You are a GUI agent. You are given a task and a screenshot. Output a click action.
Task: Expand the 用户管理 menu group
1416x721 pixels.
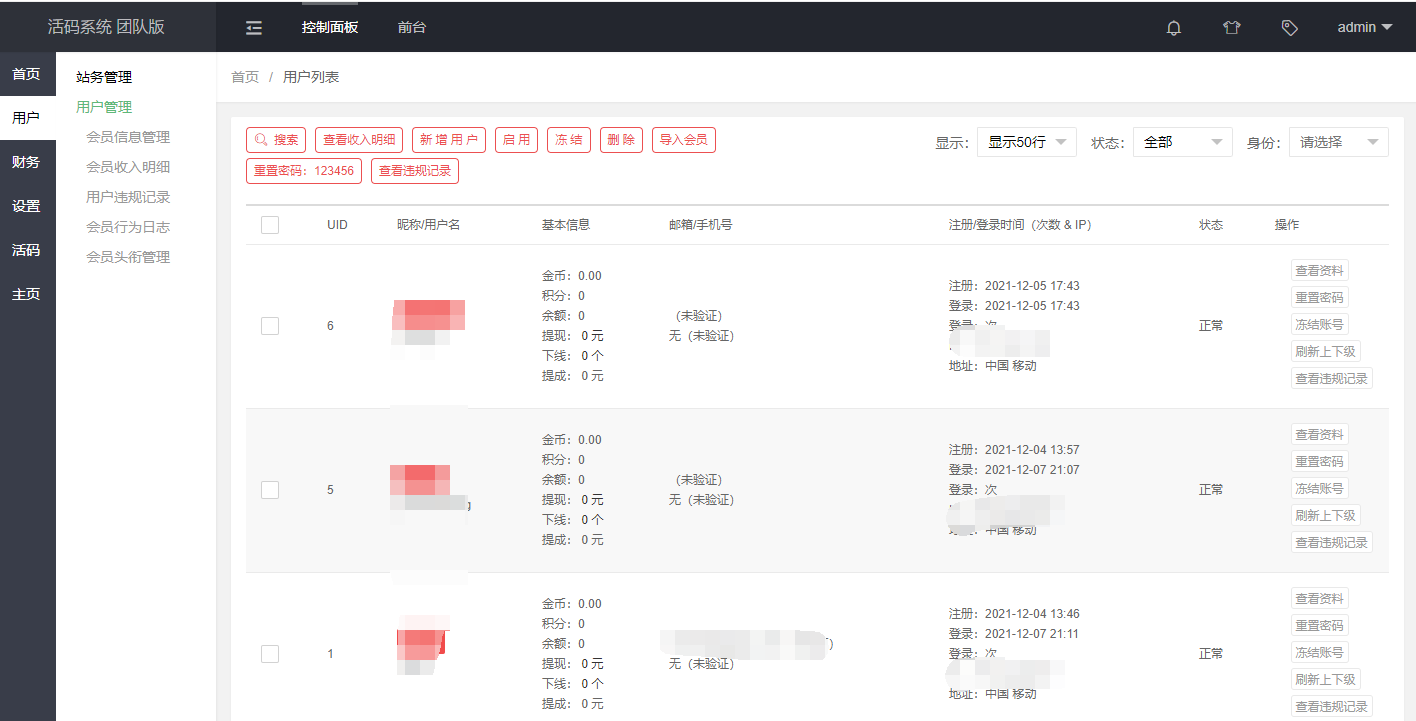tap(104, 107)
